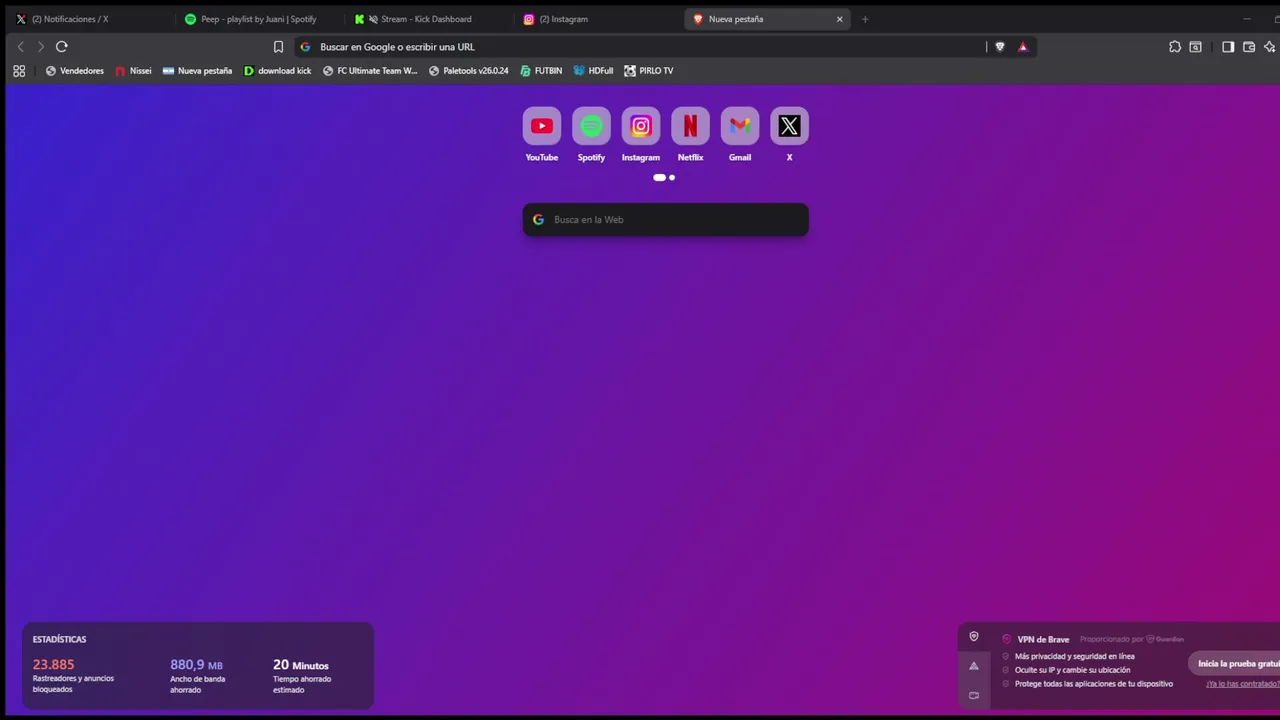Viewport: 1280px width, 720px height.
Task: Click 'Oculte su IP y cambie su ubicación'
Action: click(1072, 670)
